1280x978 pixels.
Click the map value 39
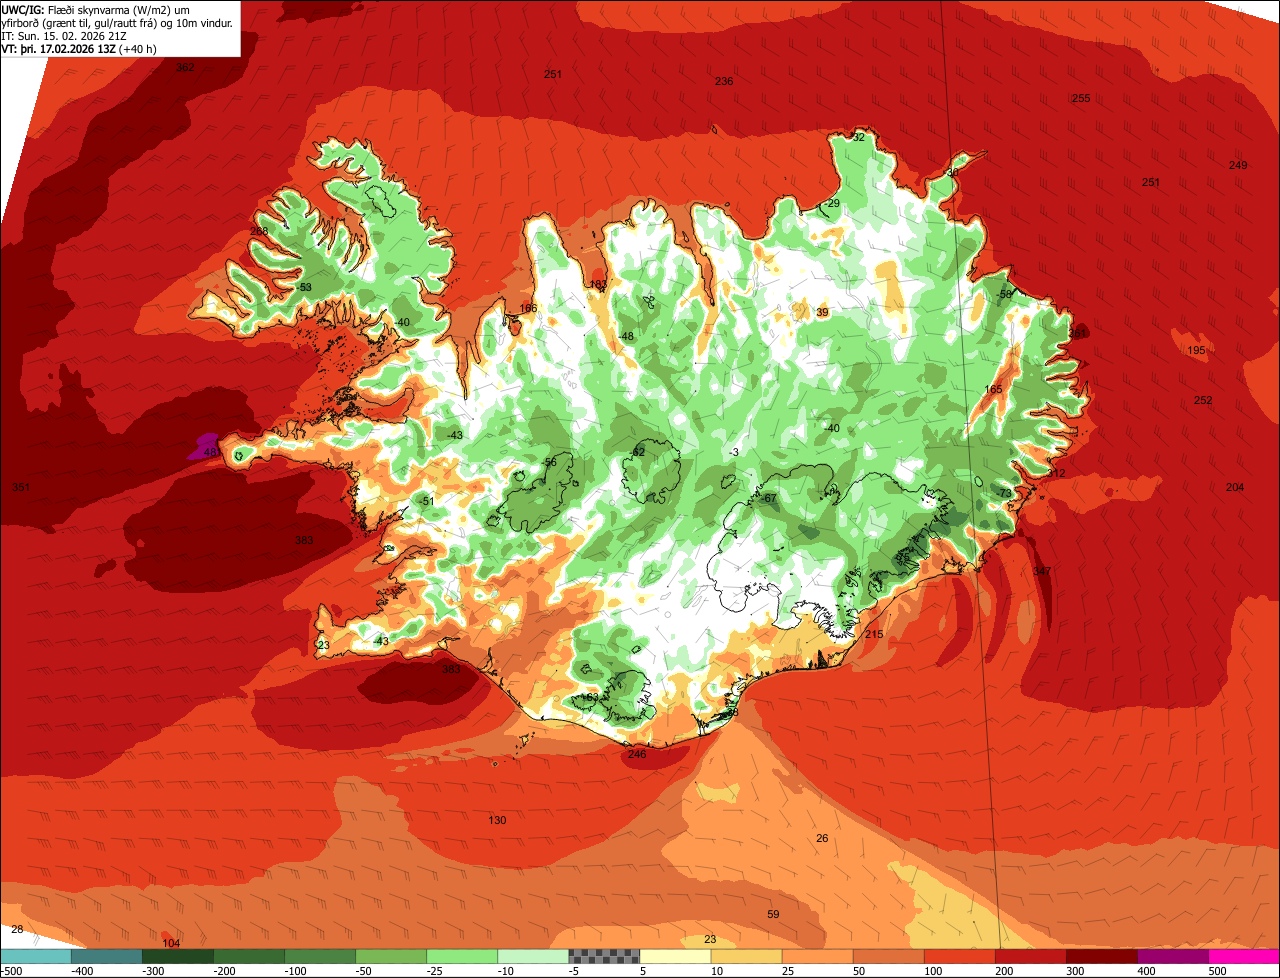point(822,312)
